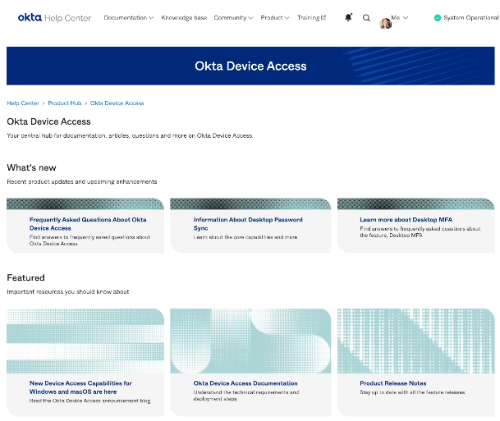Click 'Read the Okta Device Access announcement blog' text
The image size is (500, 421).
[90, 401]
